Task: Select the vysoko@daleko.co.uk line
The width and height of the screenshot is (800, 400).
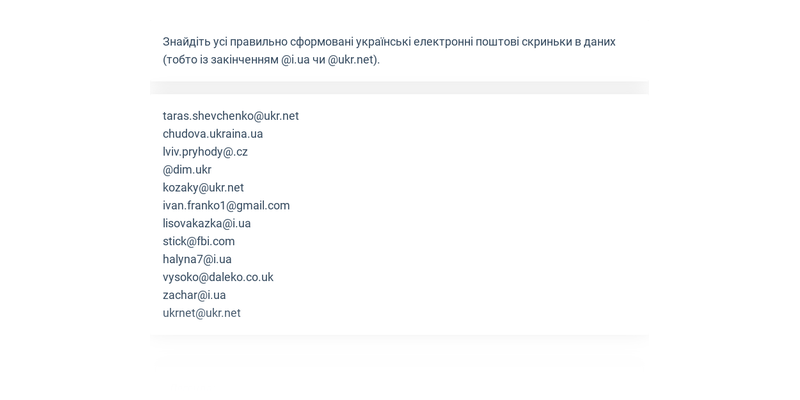Action: [x=218, y=277]
